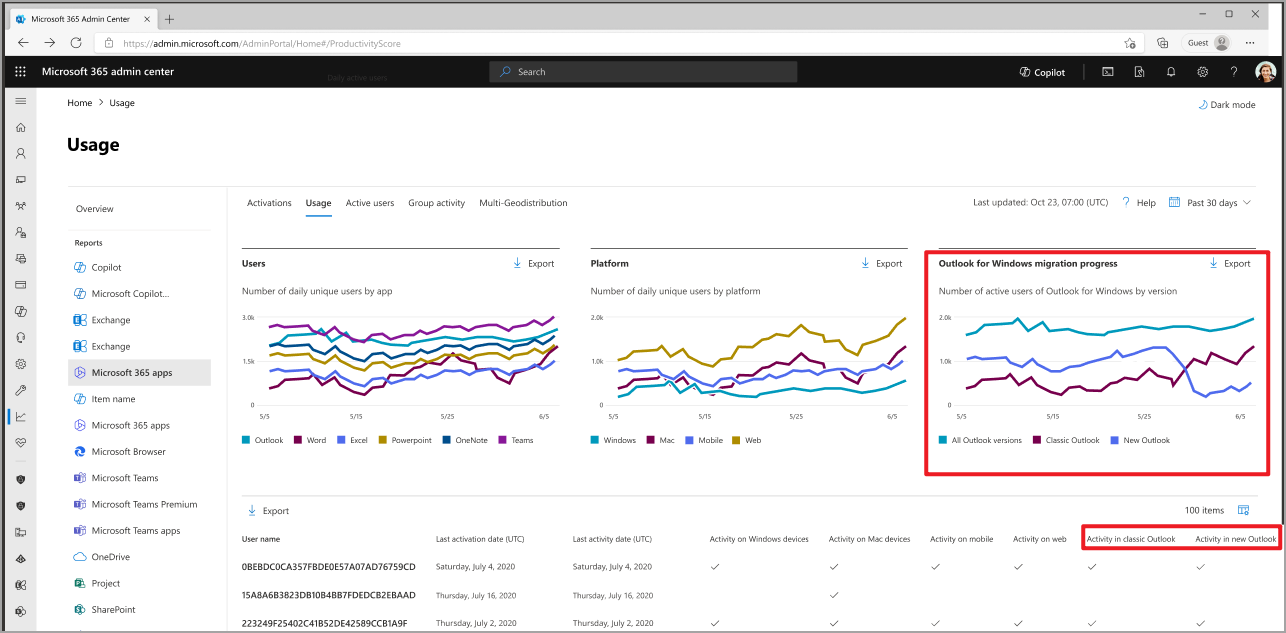Open the notifications bell icon
The height and width of the screenshot is (633, 1286).
[x=1171, y=71]
